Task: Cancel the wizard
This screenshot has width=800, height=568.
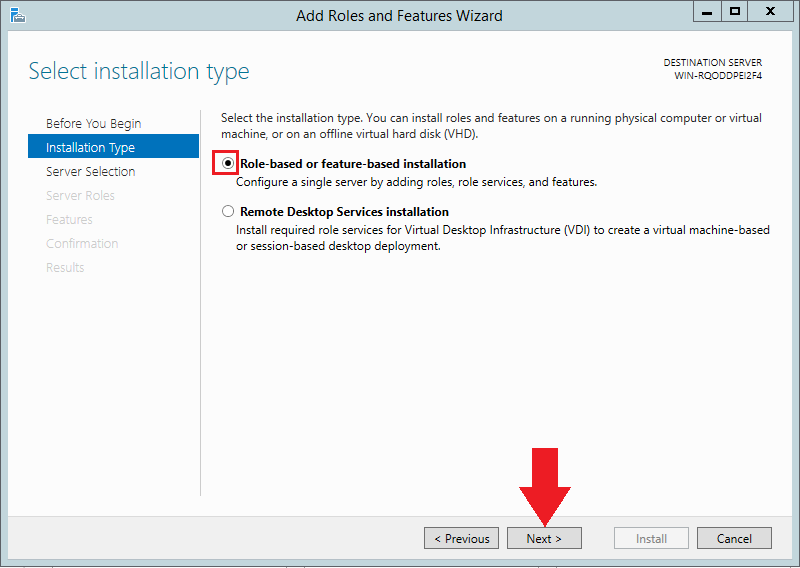Action: 734,538
